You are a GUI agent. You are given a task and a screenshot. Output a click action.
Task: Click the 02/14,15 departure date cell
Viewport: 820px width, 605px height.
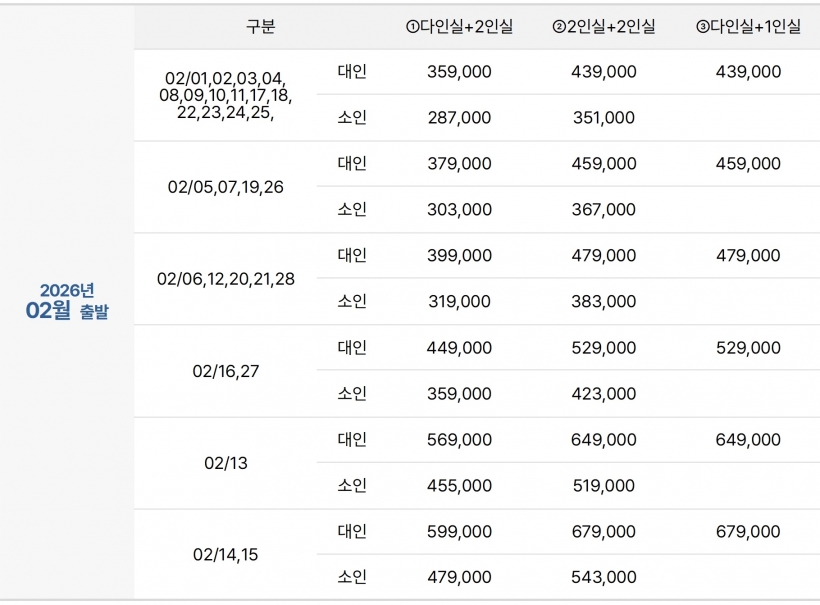[226, 554]
